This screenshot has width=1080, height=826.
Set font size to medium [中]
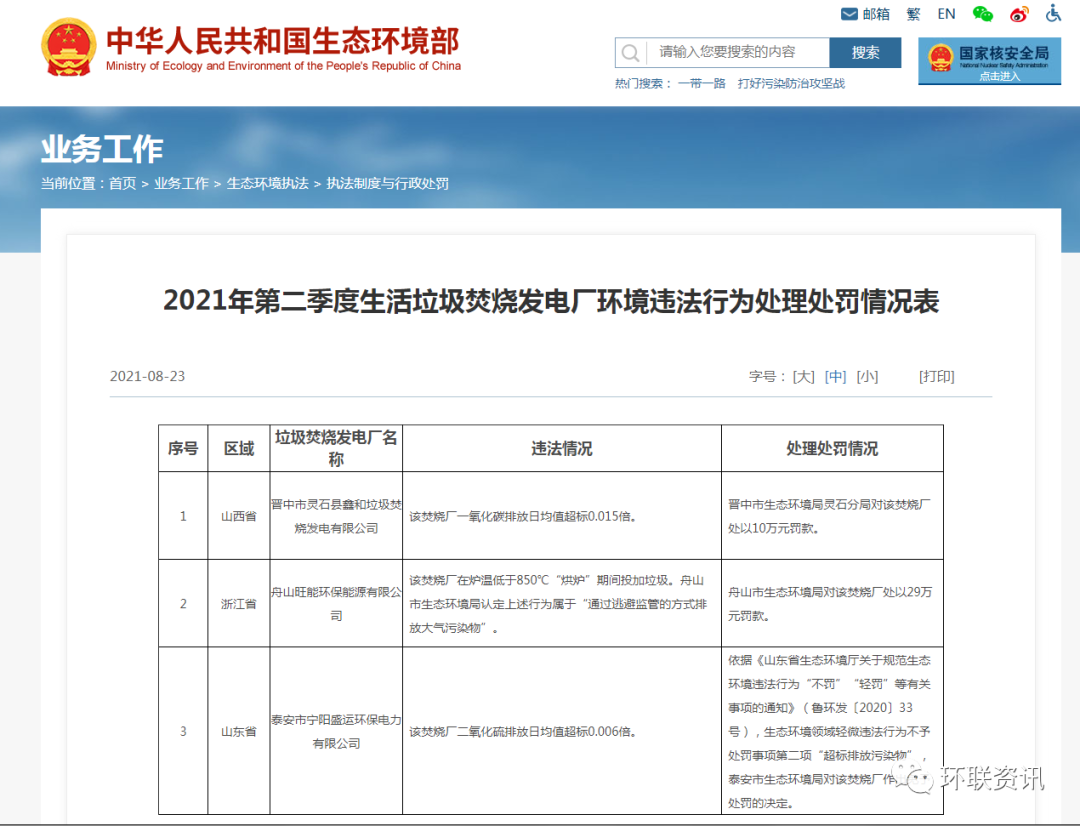835,377
